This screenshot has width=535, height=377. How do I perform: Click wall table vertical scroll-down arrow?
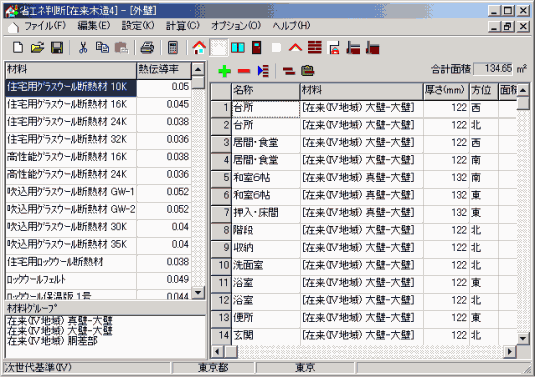(x=523, y=338)
